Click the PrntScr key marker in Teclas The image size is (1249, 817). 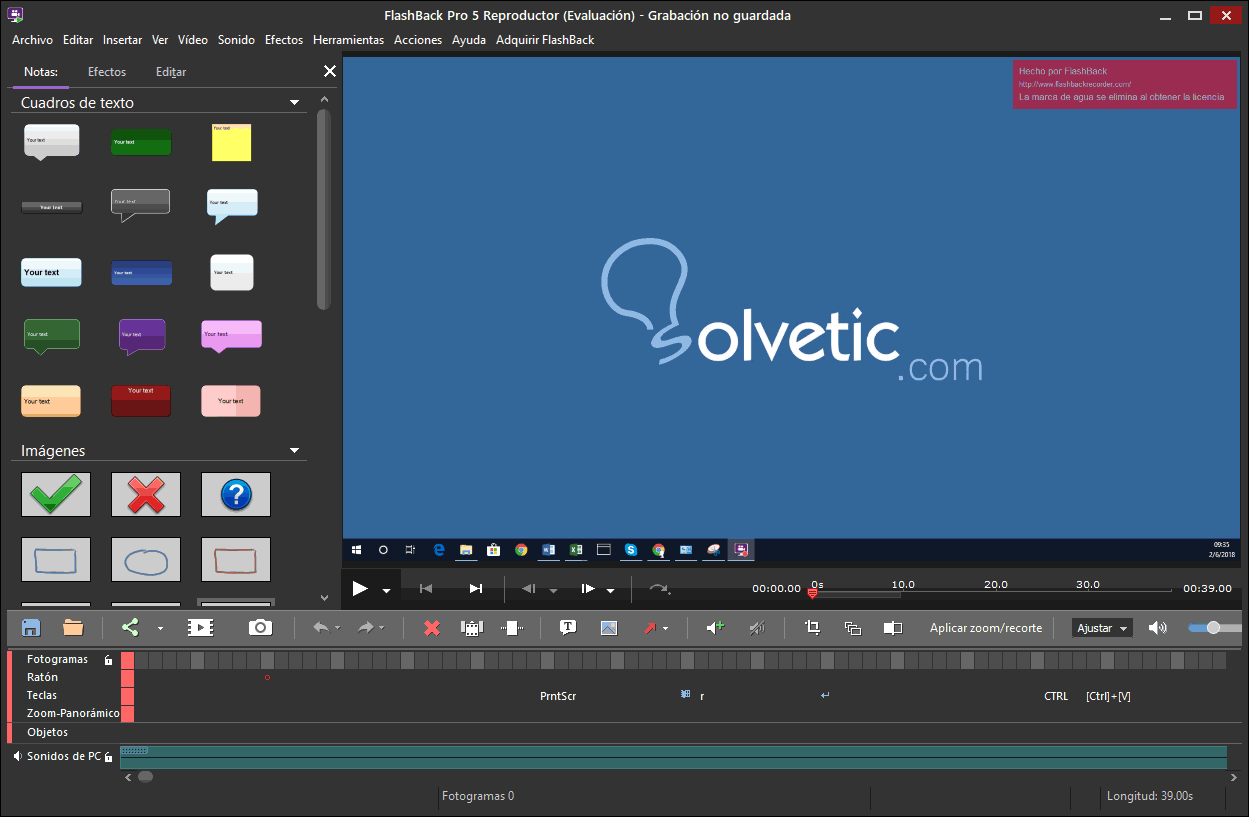coord(558,696)
